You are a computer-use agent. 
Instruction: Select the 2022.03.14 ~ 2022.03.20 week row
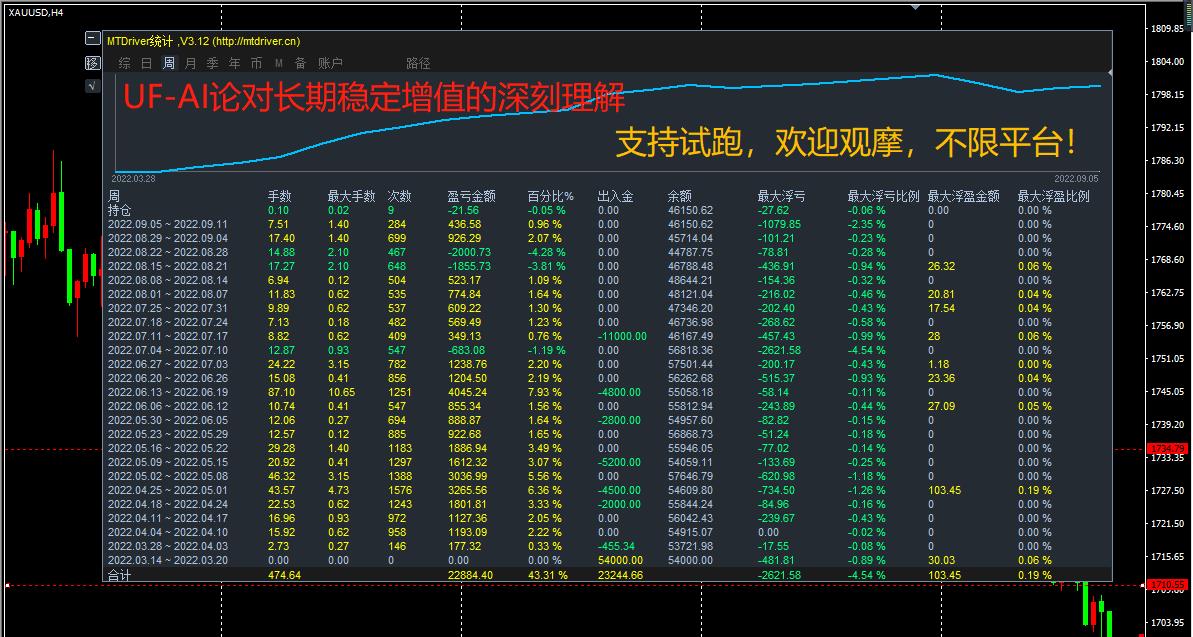point(606,560)
